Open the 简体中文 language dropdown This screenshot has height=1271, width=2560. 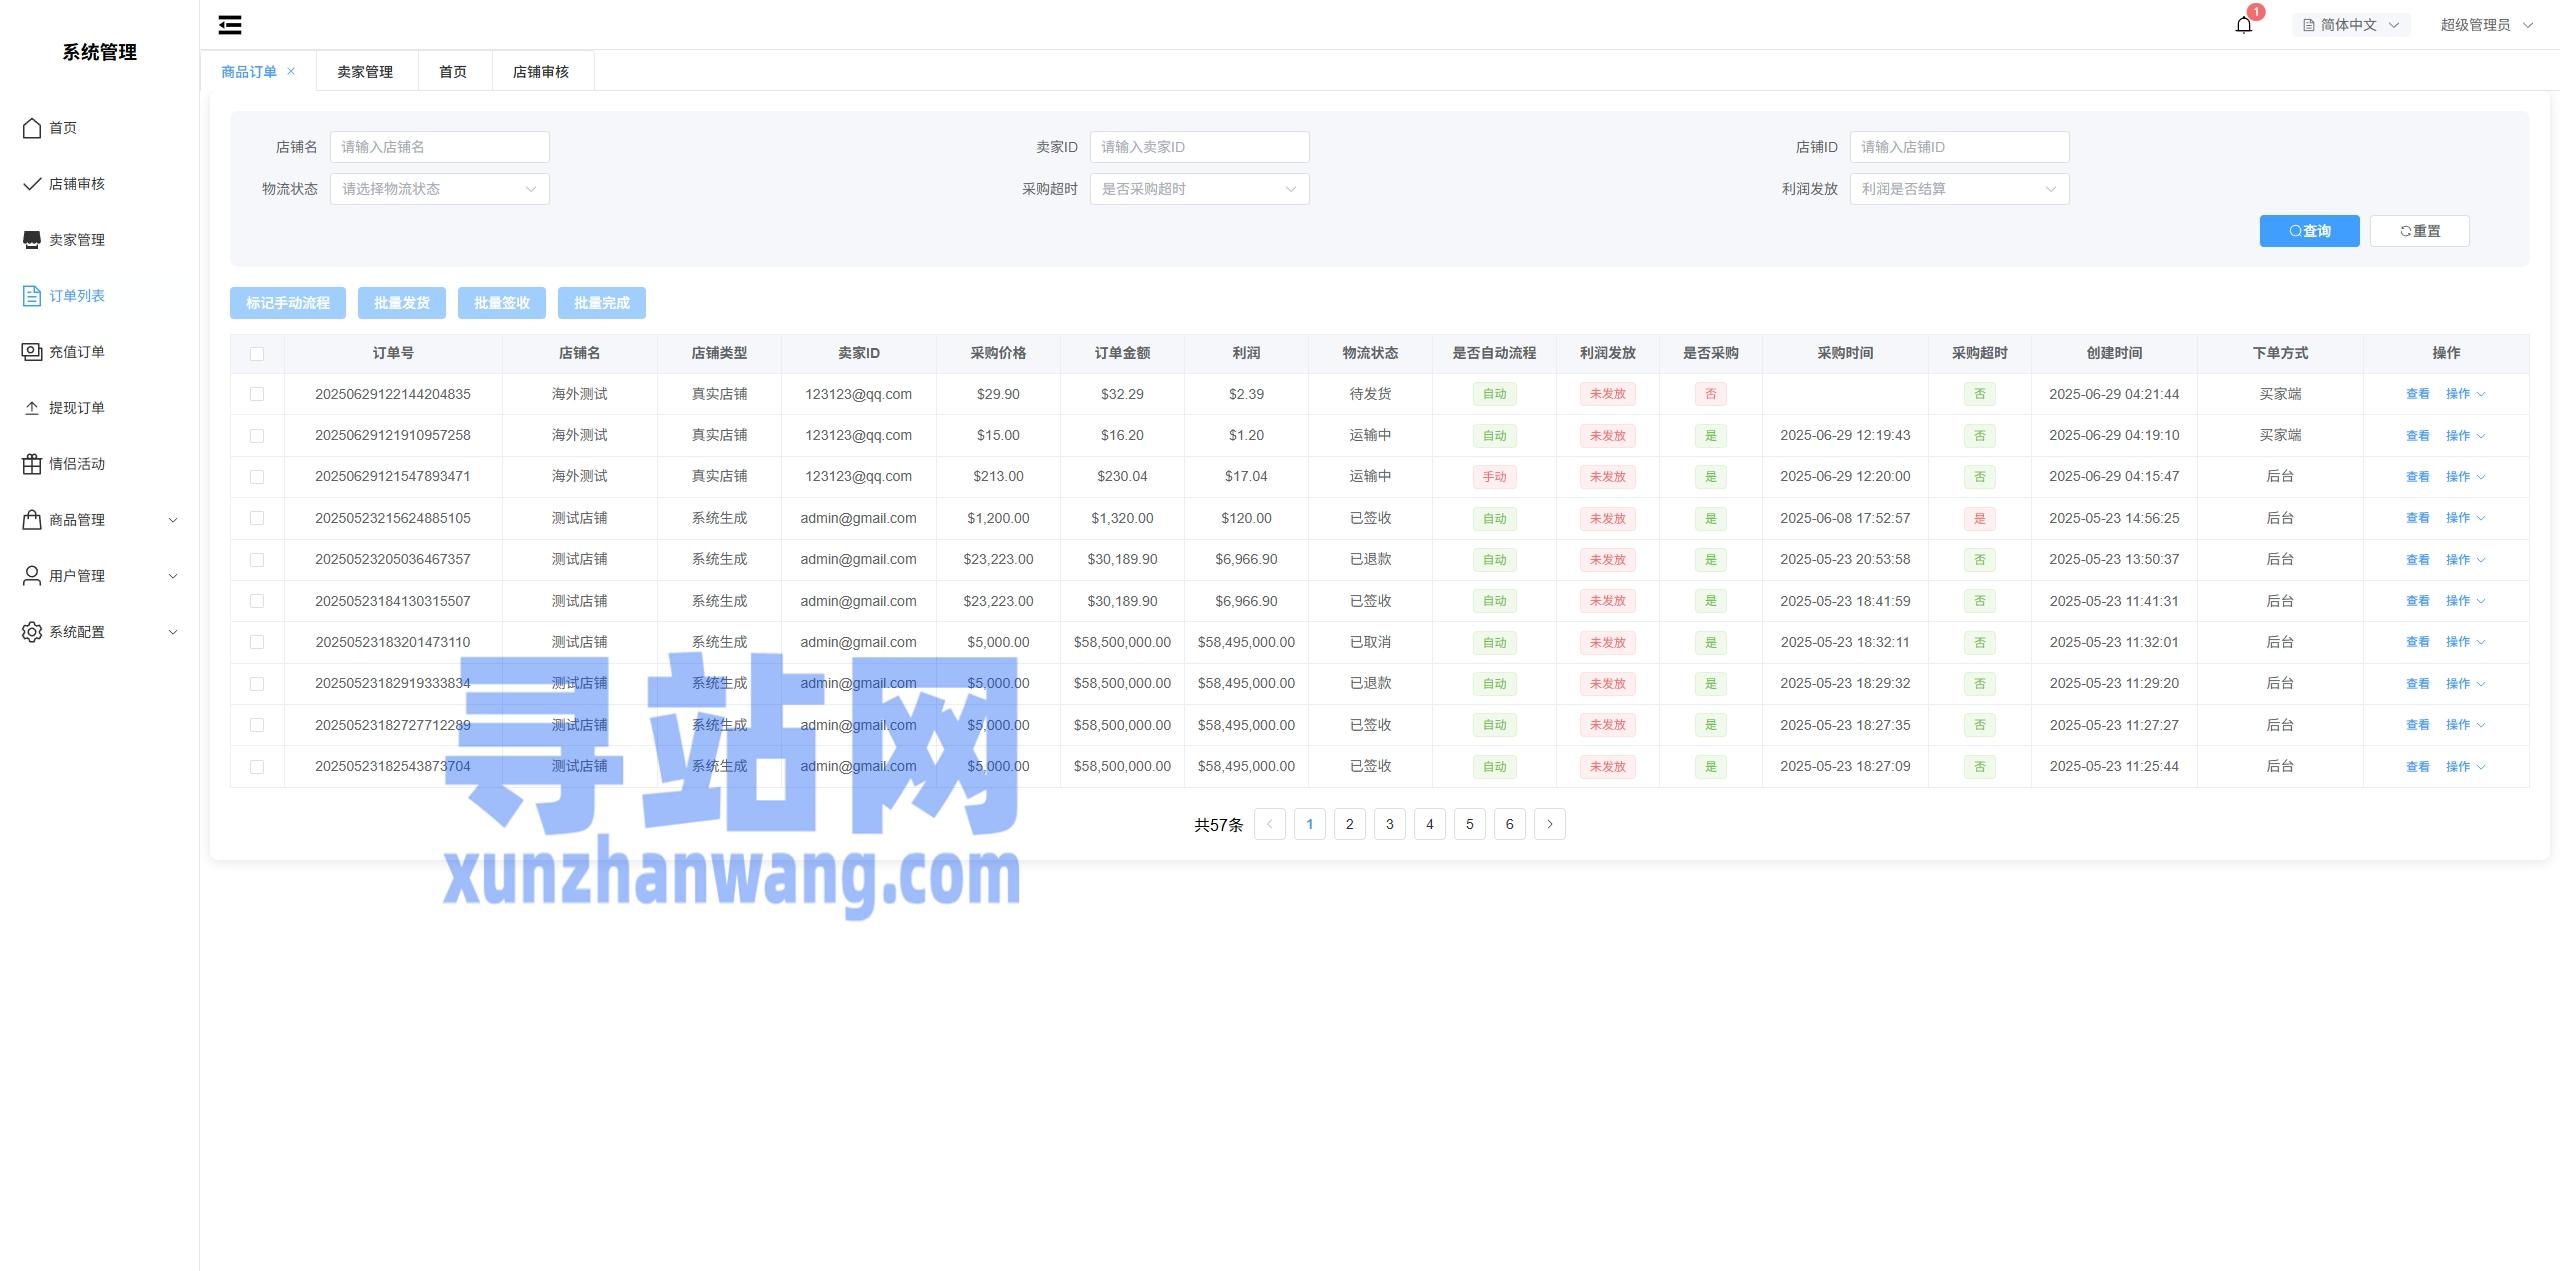click(2351, 25)
